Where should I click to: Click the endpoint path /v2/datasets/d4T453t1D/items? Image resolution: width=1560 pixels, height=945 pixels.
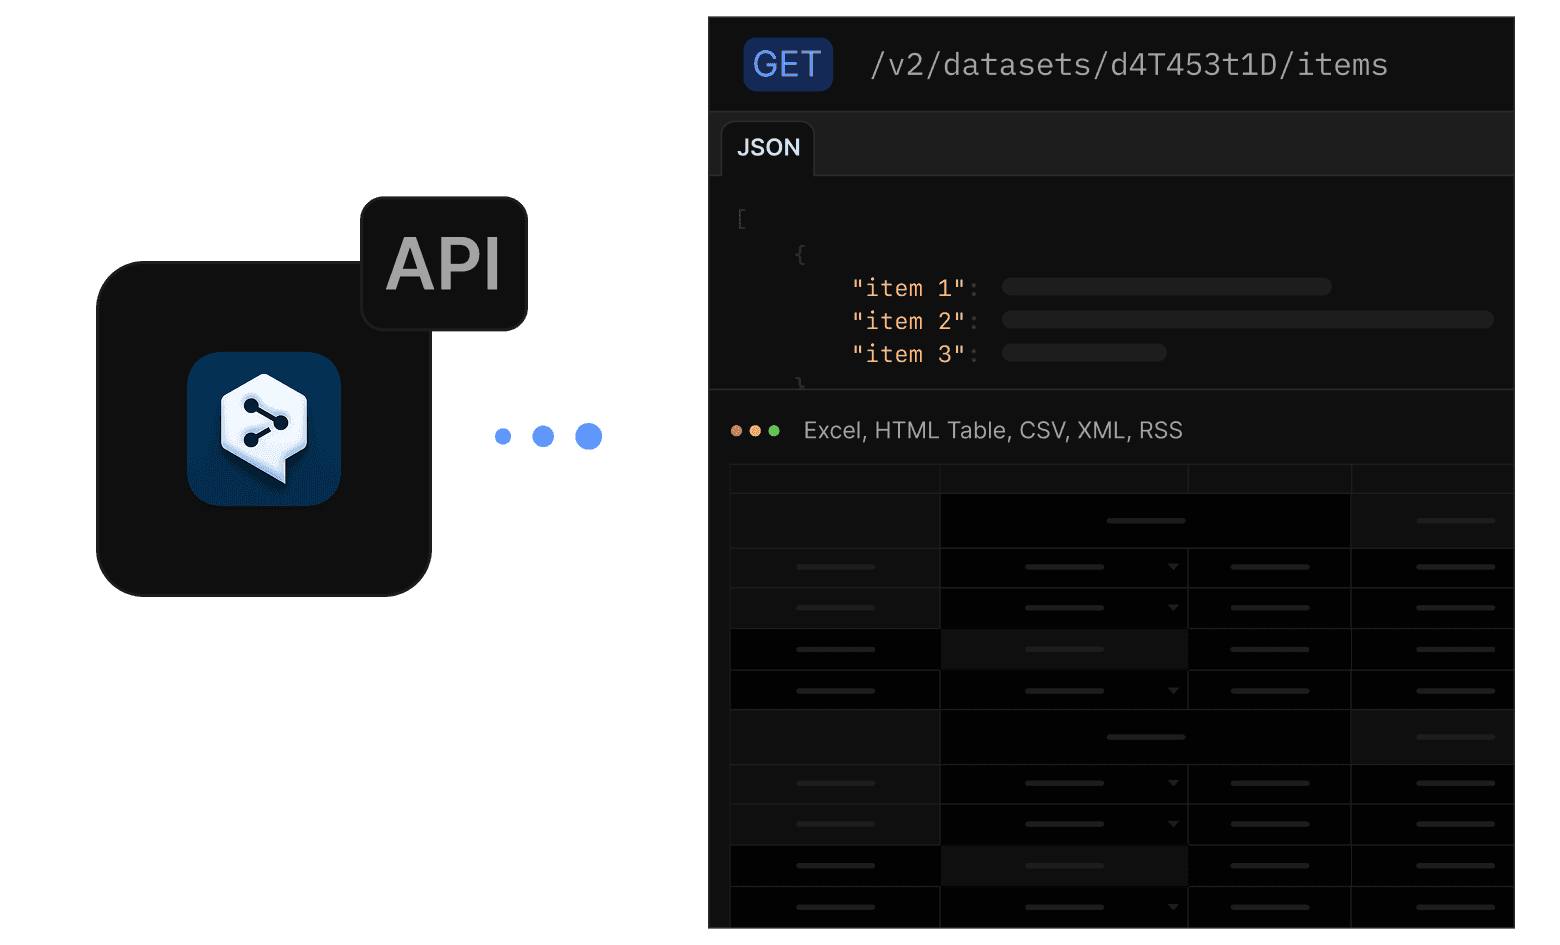click(1129, 65)
